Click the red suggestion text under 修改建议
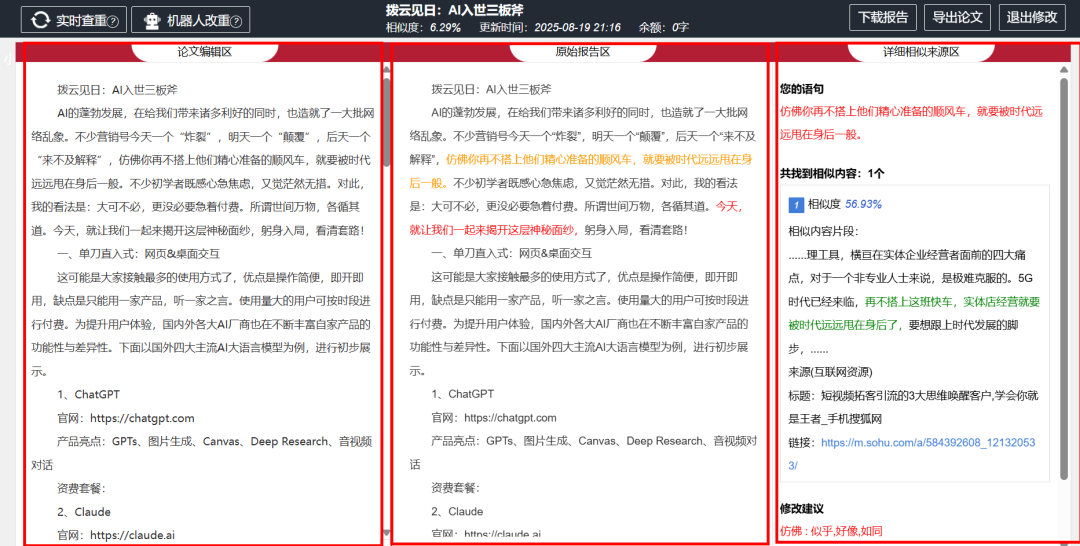 831,531
